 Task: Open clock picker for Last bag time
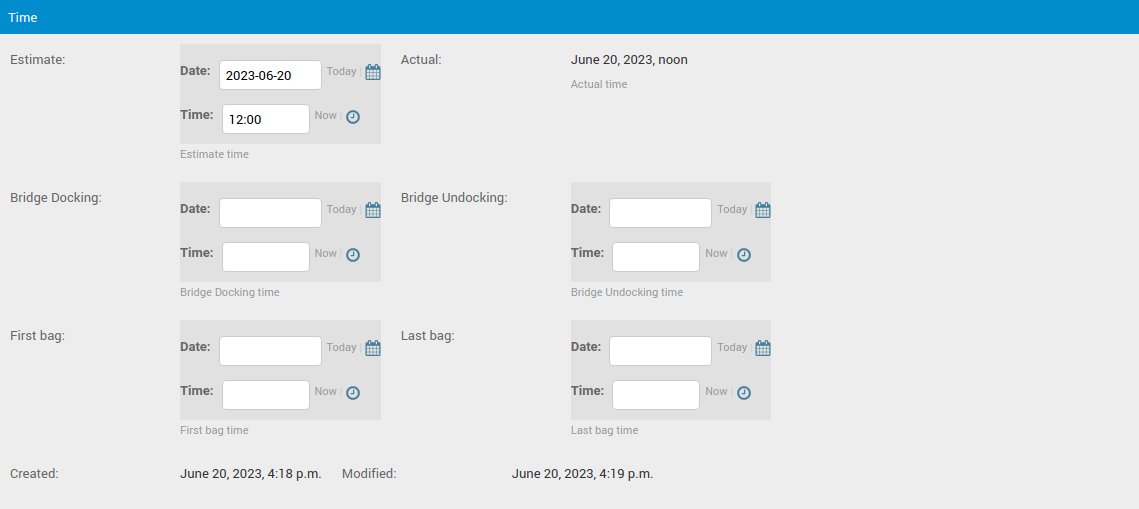tap(744, 393)
